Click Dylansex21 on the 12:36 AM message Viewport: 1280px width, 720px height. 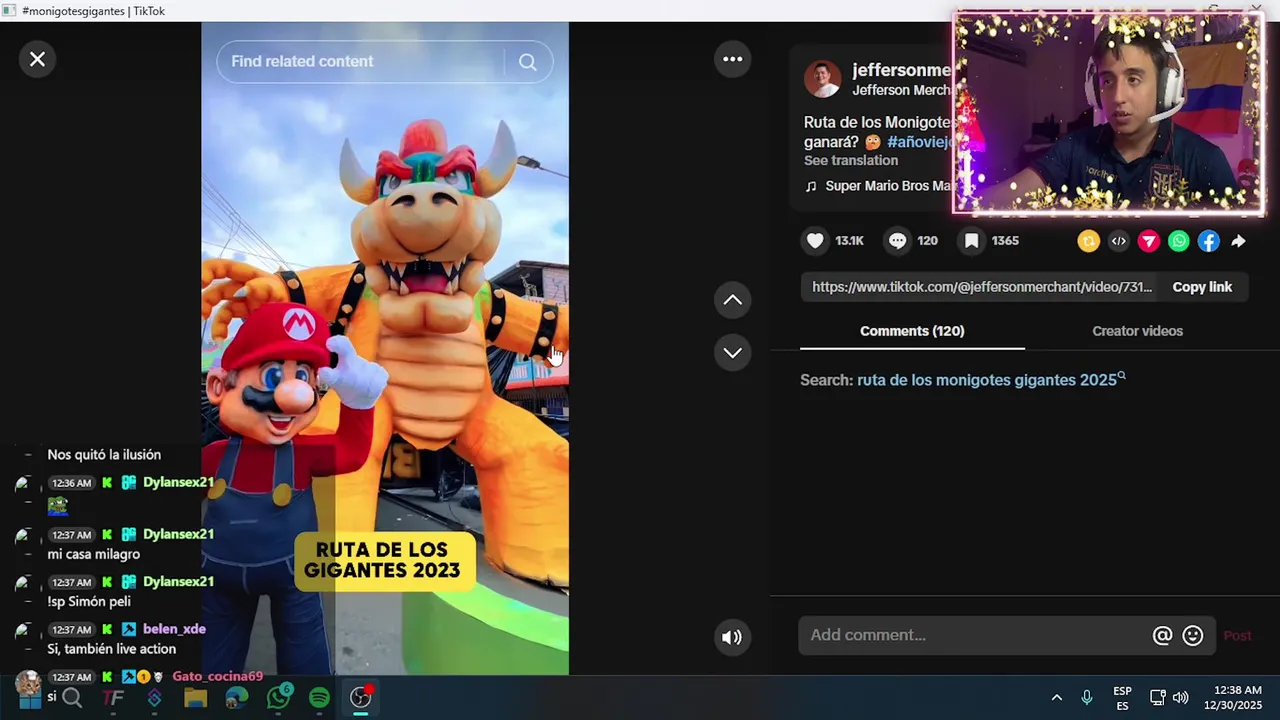[178, 482]
